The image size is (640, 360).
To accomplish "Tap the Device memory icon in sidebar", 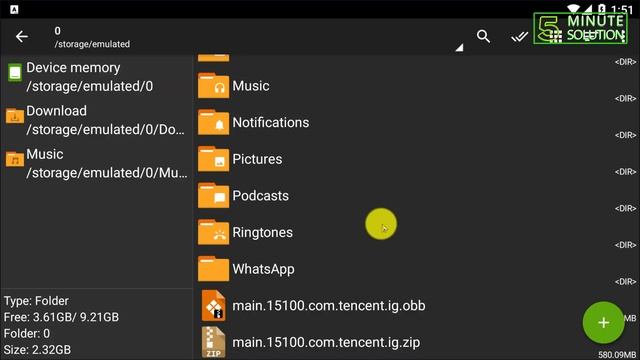I will (15, 73).
